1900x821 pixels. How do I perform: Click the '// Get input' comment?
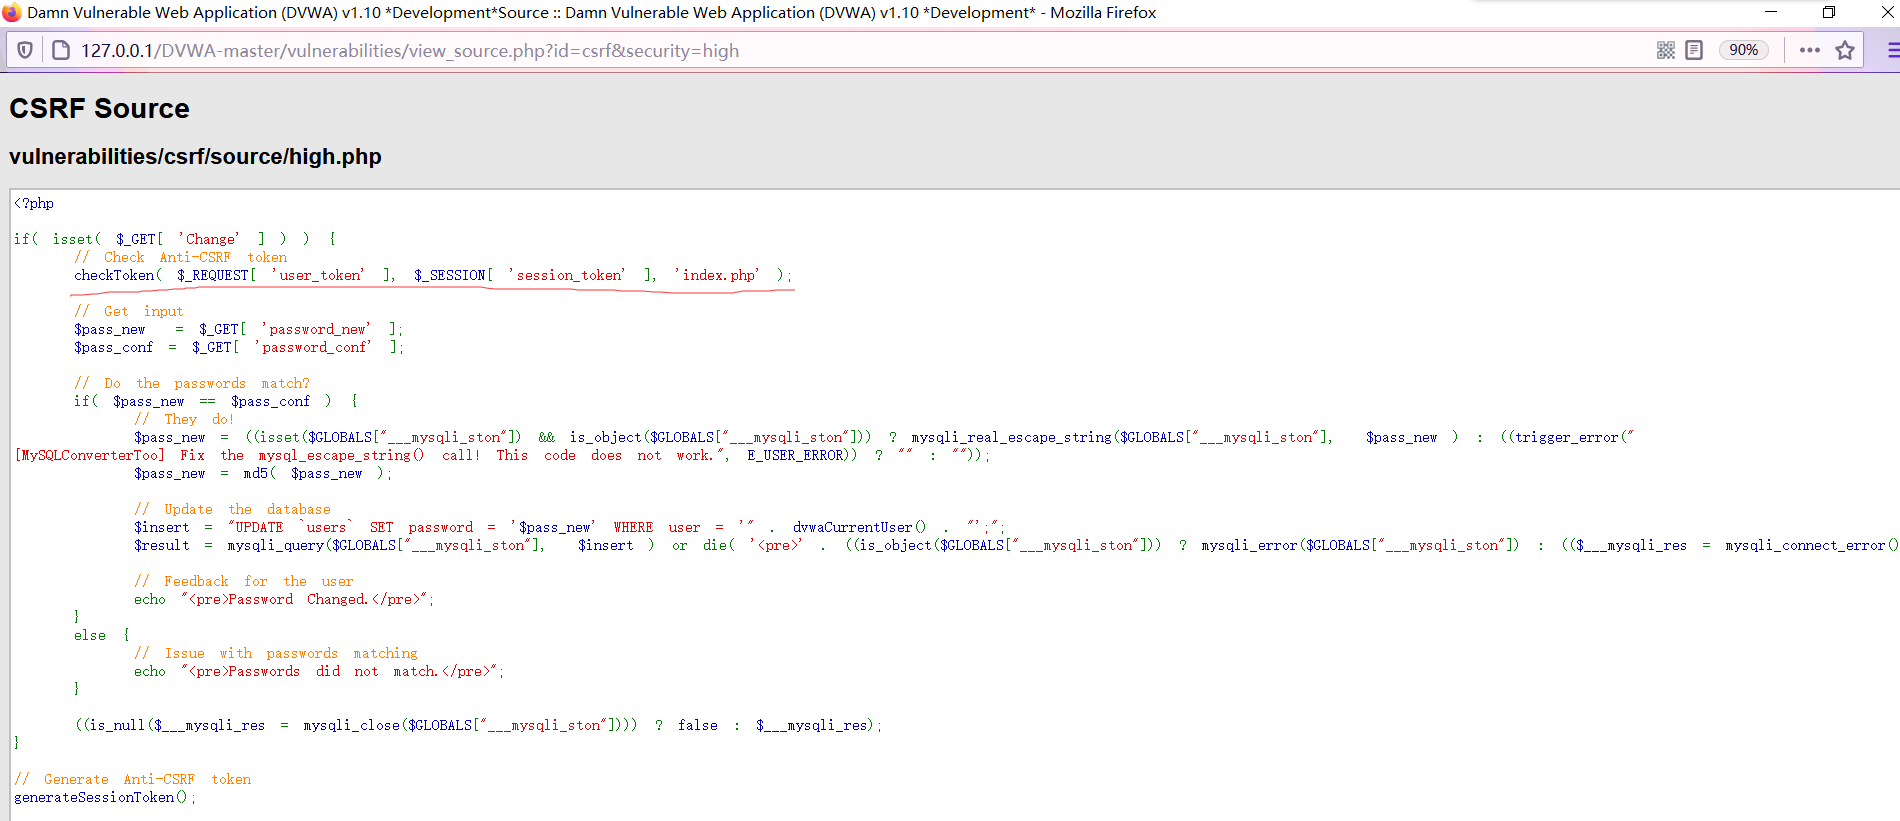129,311
